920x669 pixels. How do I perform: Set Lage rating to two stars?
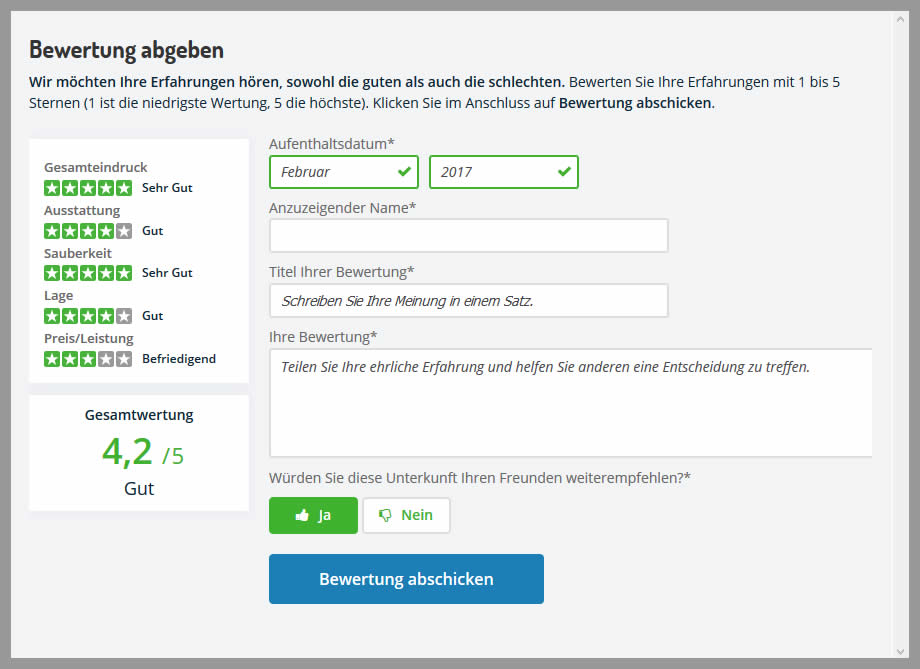[x=70, y=316]
